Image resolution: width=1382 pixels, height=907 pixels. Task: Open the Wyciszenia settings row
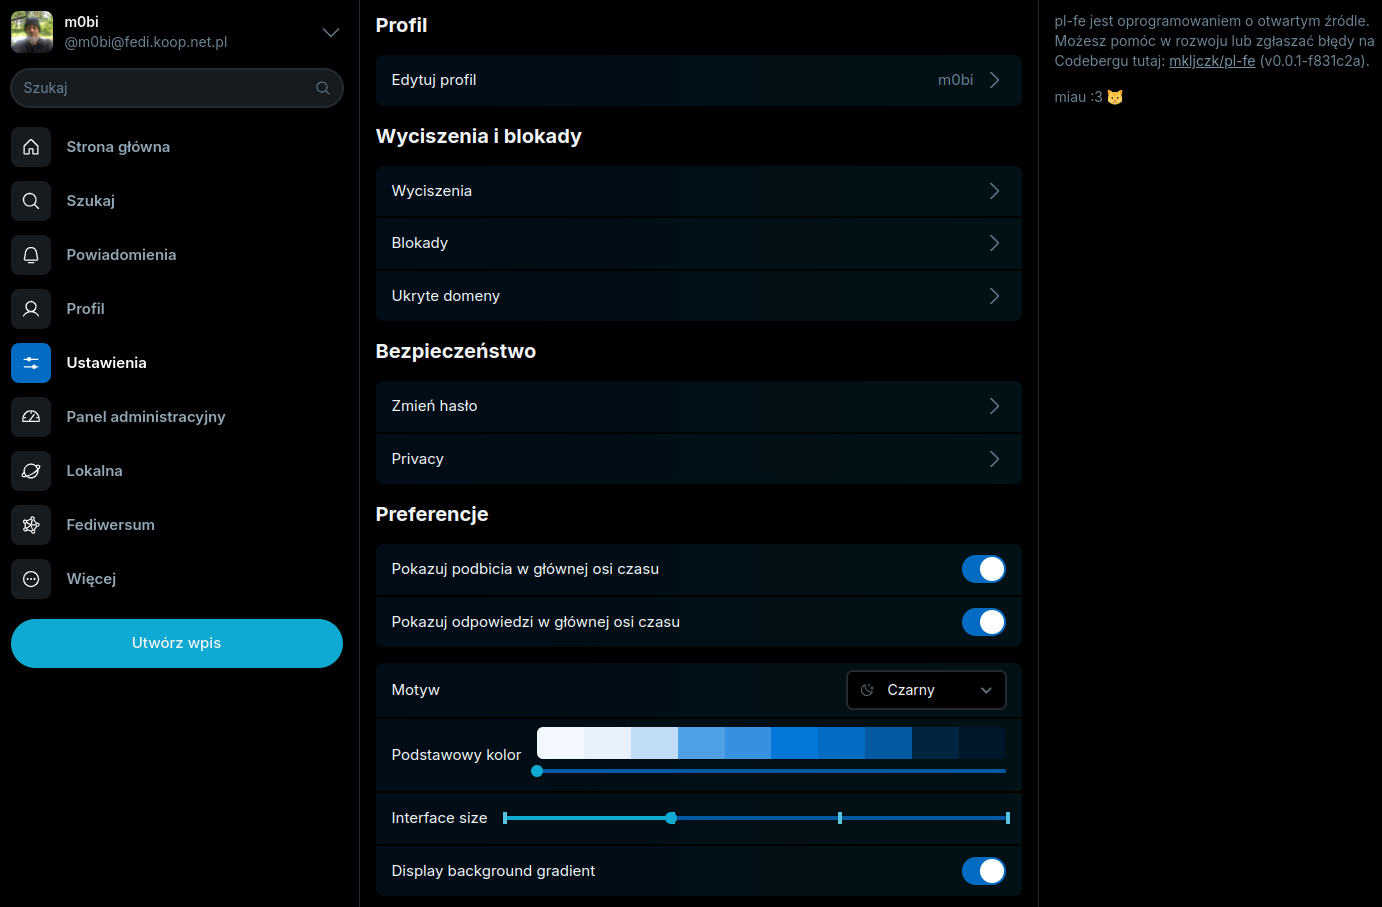click(698, 191)
